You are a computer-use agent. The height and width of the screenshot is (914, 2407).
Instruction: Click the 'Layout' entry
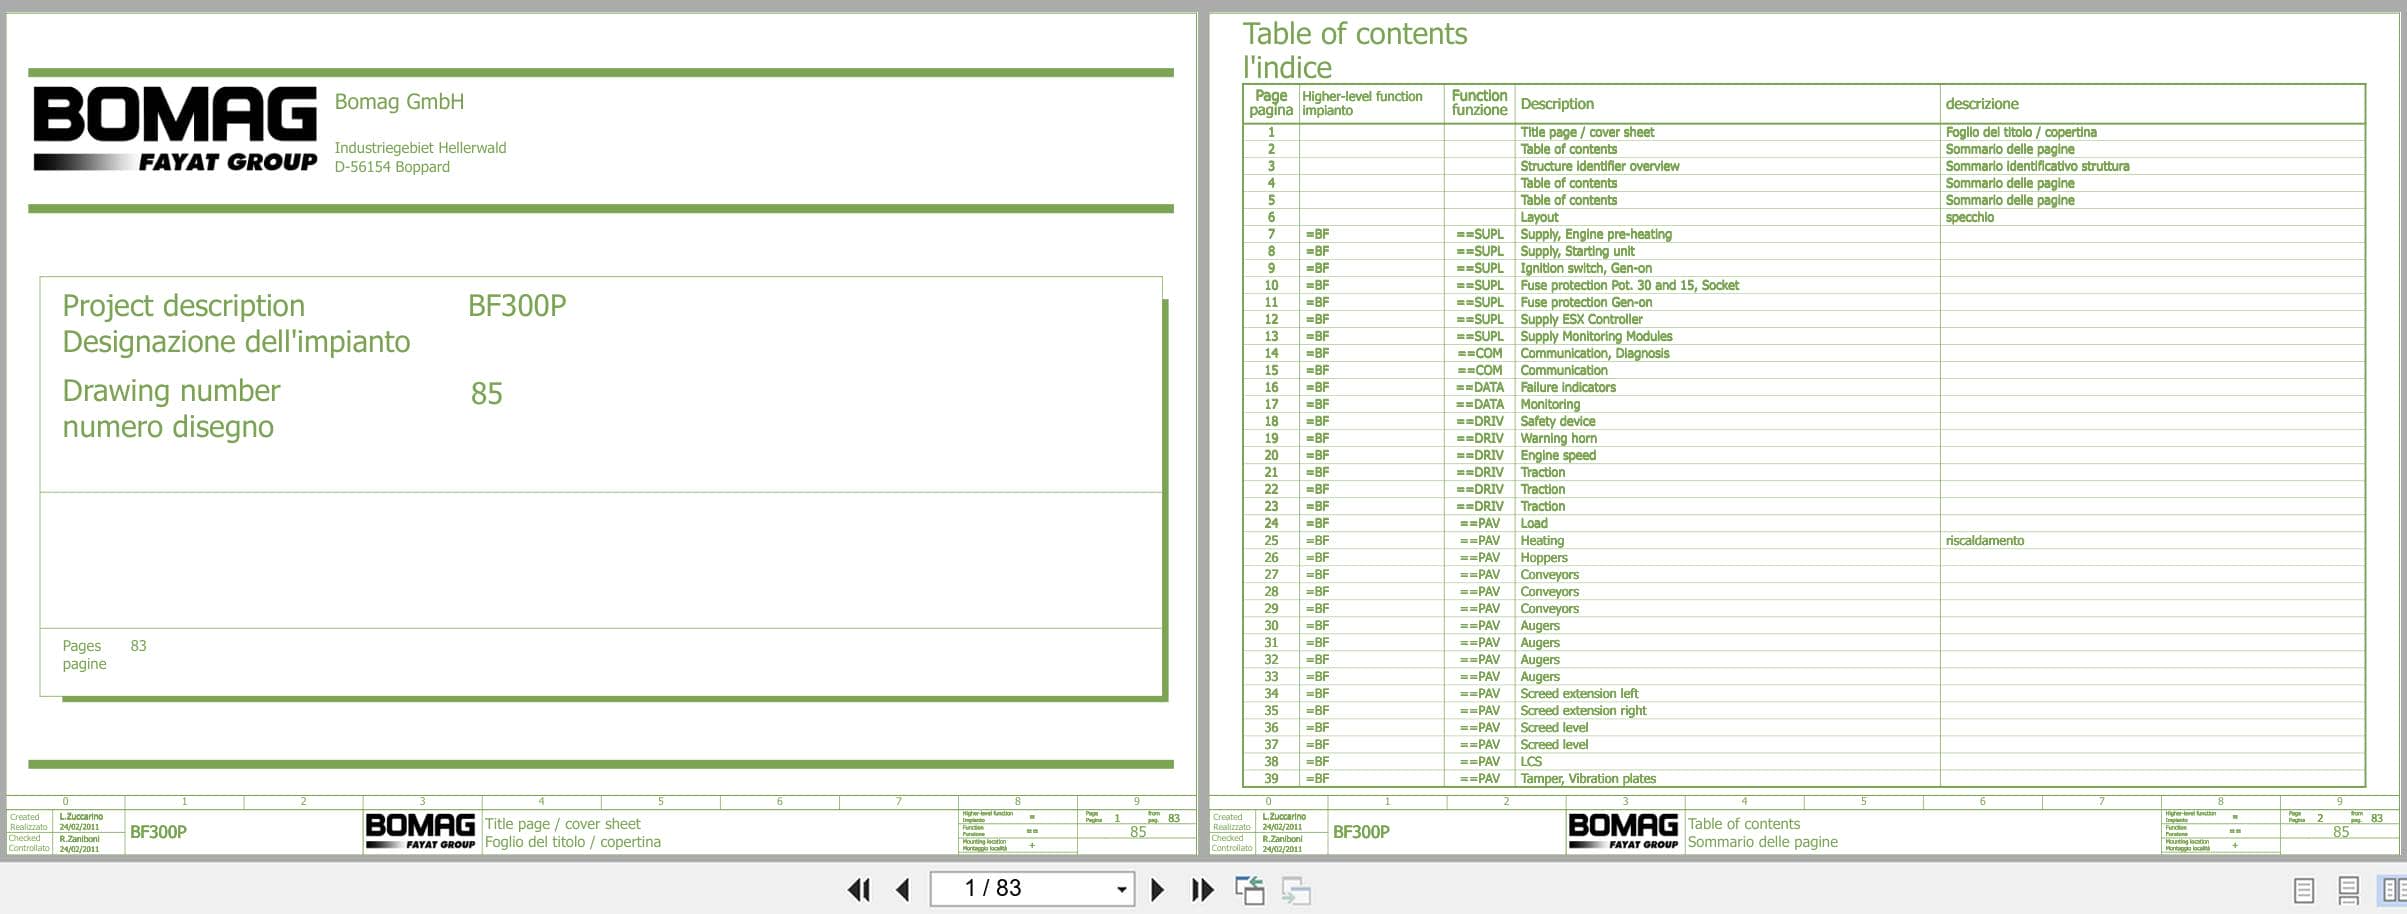pos(1539,217)
